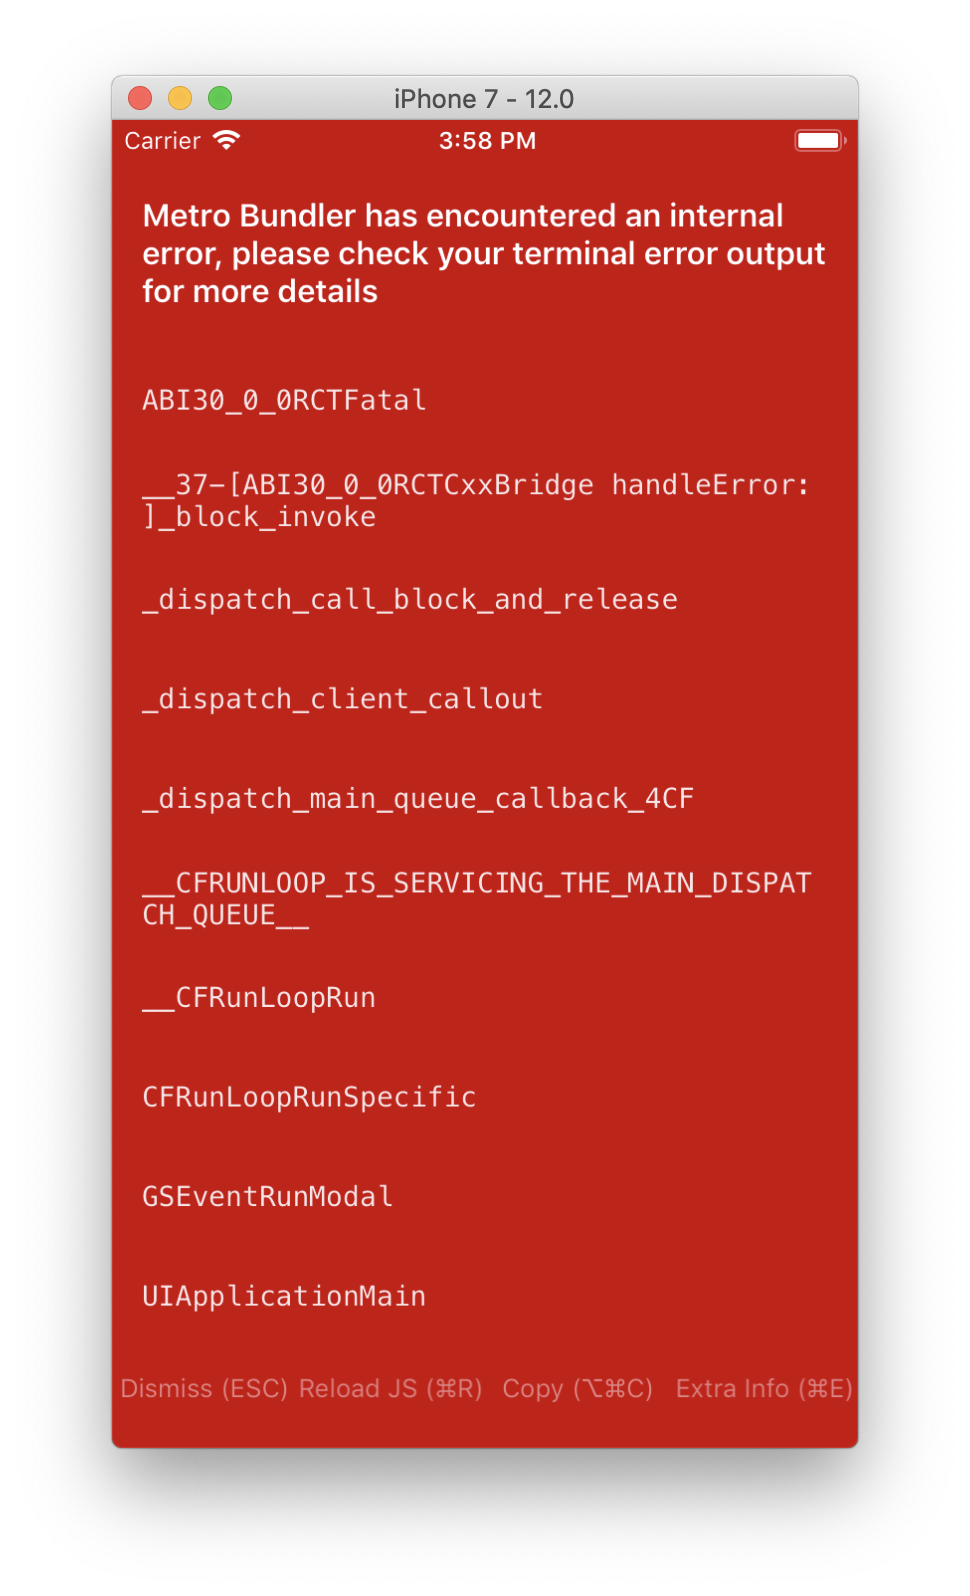Click the battery indicator icon

pos(821,140)
